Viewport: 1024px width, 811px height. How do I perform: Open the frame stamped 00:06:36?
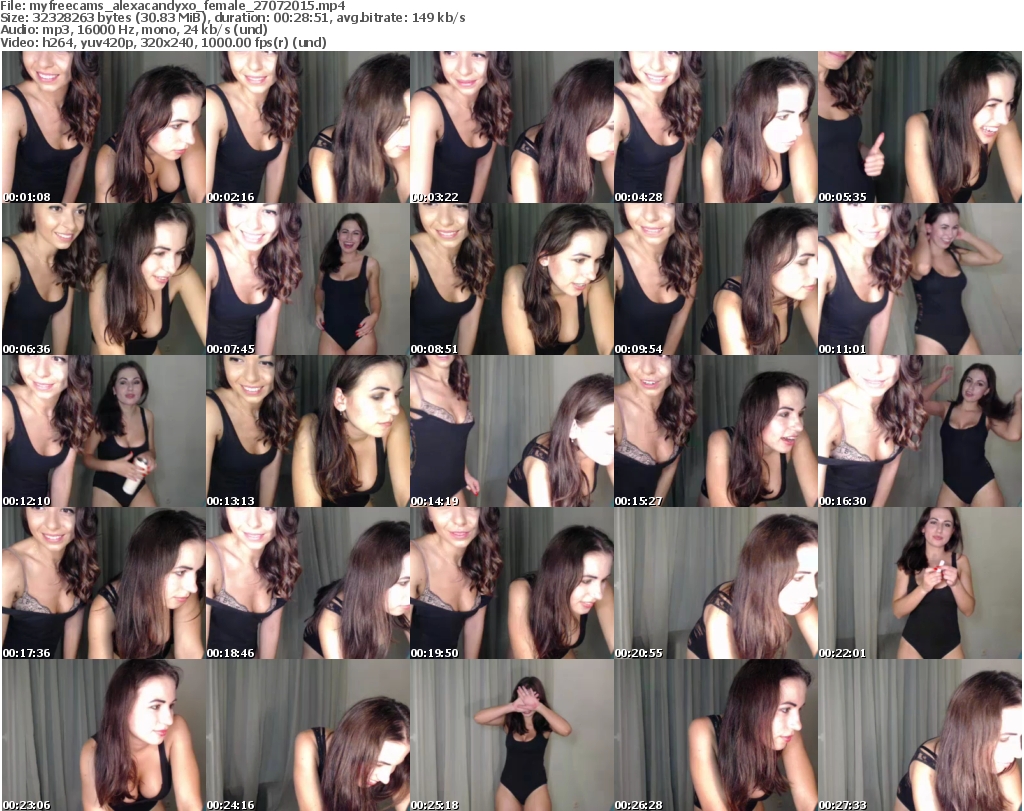pos(104,279)
